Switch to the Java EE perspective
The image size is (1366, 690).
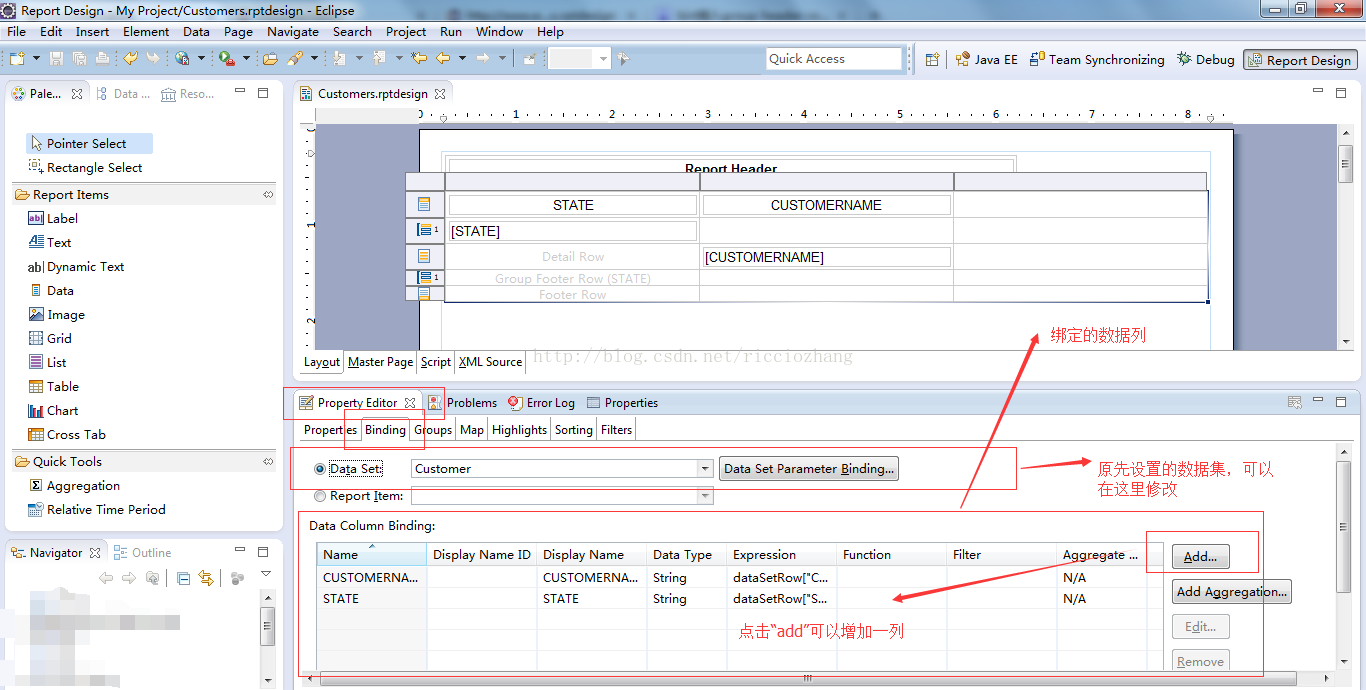coord(986,60)
